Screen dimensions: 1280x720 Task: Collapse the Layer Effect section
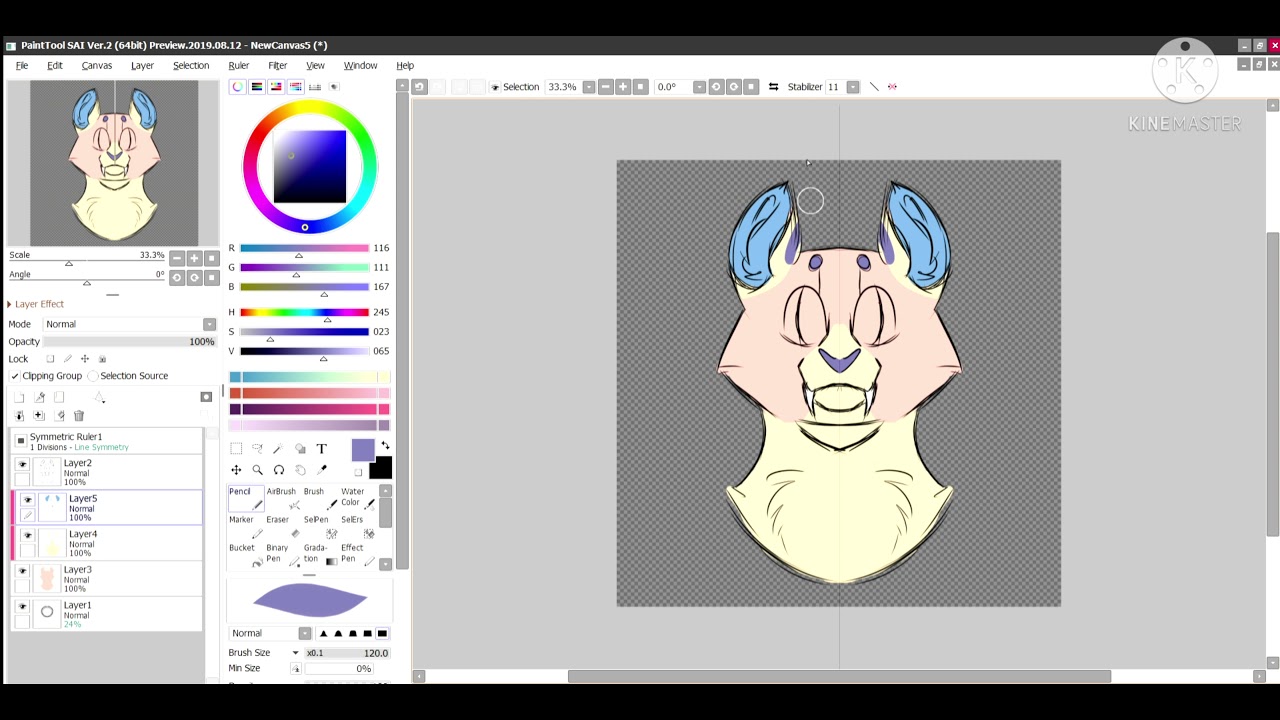[x=10, y=304]
